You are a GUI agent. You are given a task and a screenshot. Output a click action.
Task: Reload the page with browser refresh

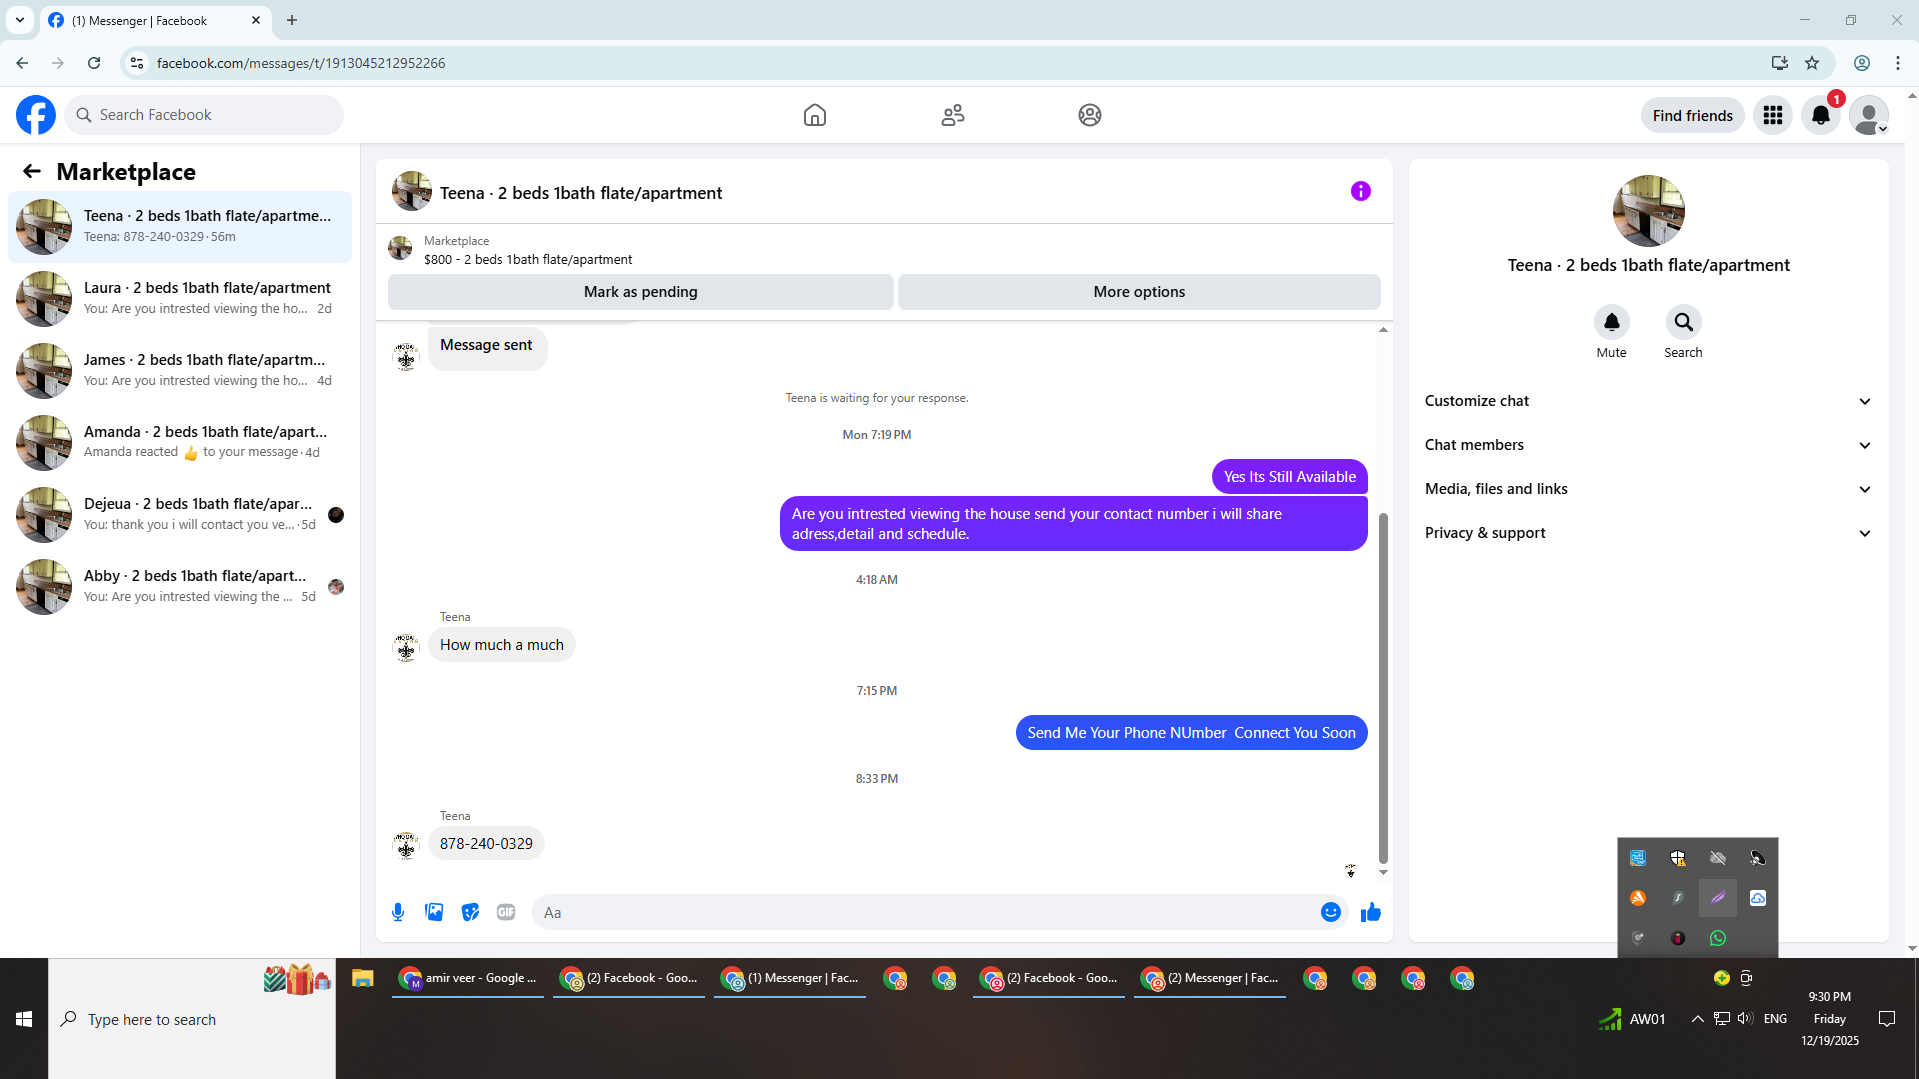pyautogui.click(x=94, y=63)
